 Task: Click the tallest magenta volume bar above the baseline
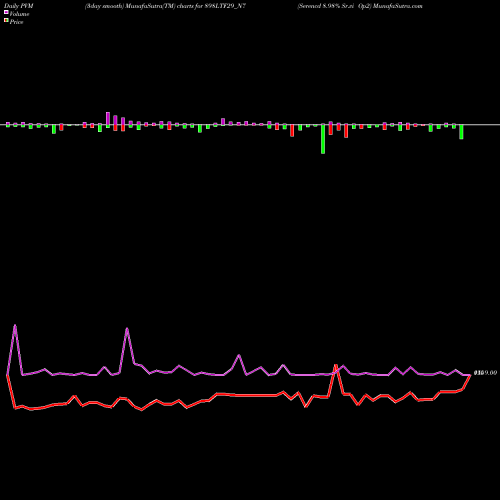click(108, 118)
